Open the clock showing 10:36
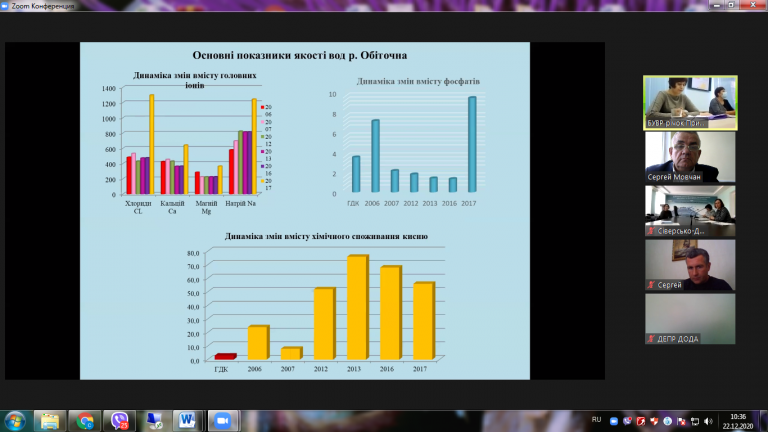 click(x=738, y=421)
